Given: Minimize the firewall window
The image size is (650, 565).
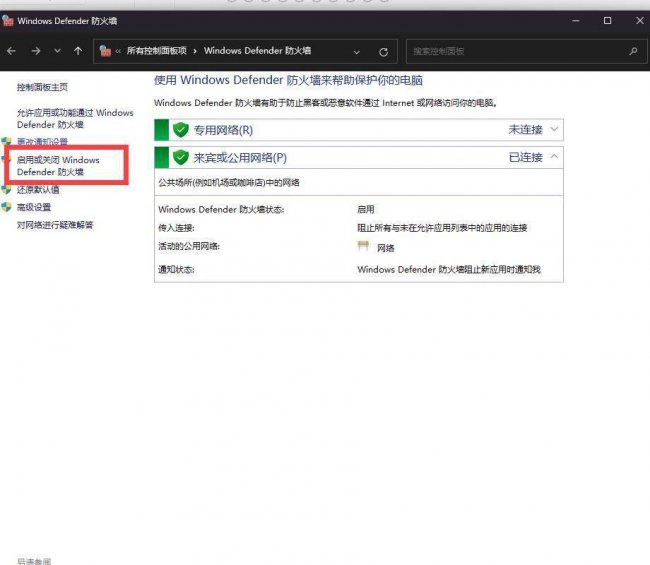Looking at the screenshot, I should coord(576,21).
